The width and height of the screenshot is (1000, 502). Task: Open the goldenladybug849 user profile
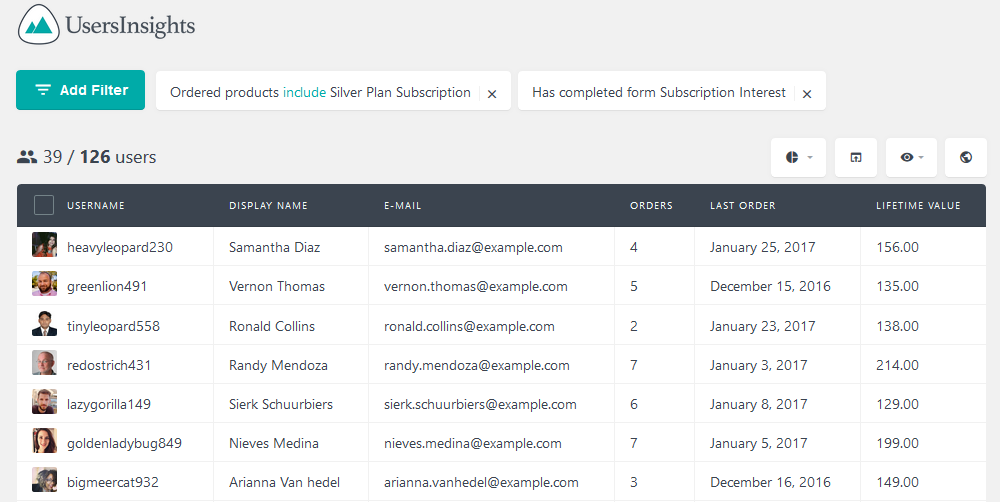click(124, 443)
